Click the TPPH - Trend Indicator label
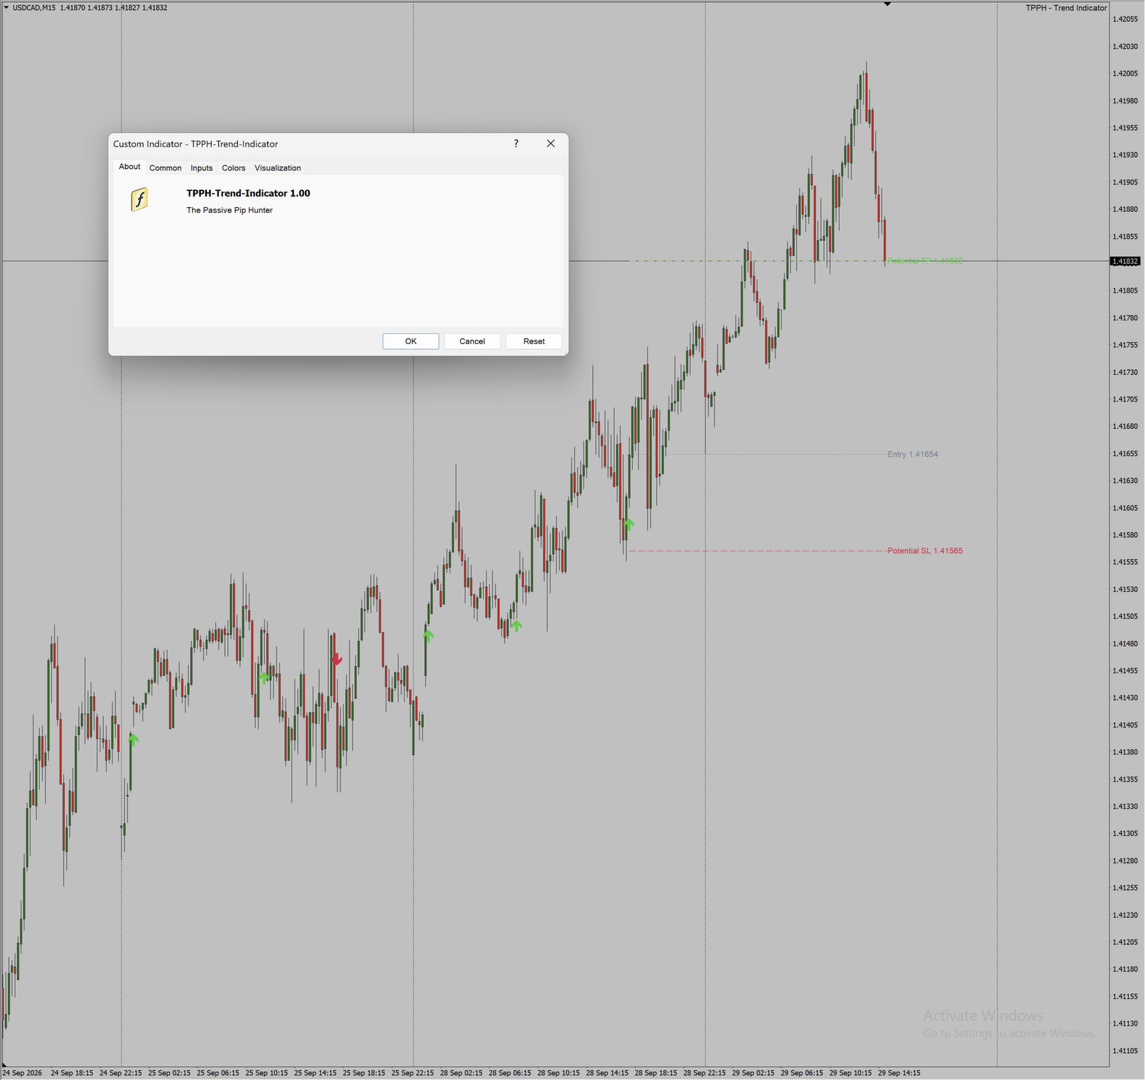This screenshot has width=1145, height=1080. (1066, 8)
